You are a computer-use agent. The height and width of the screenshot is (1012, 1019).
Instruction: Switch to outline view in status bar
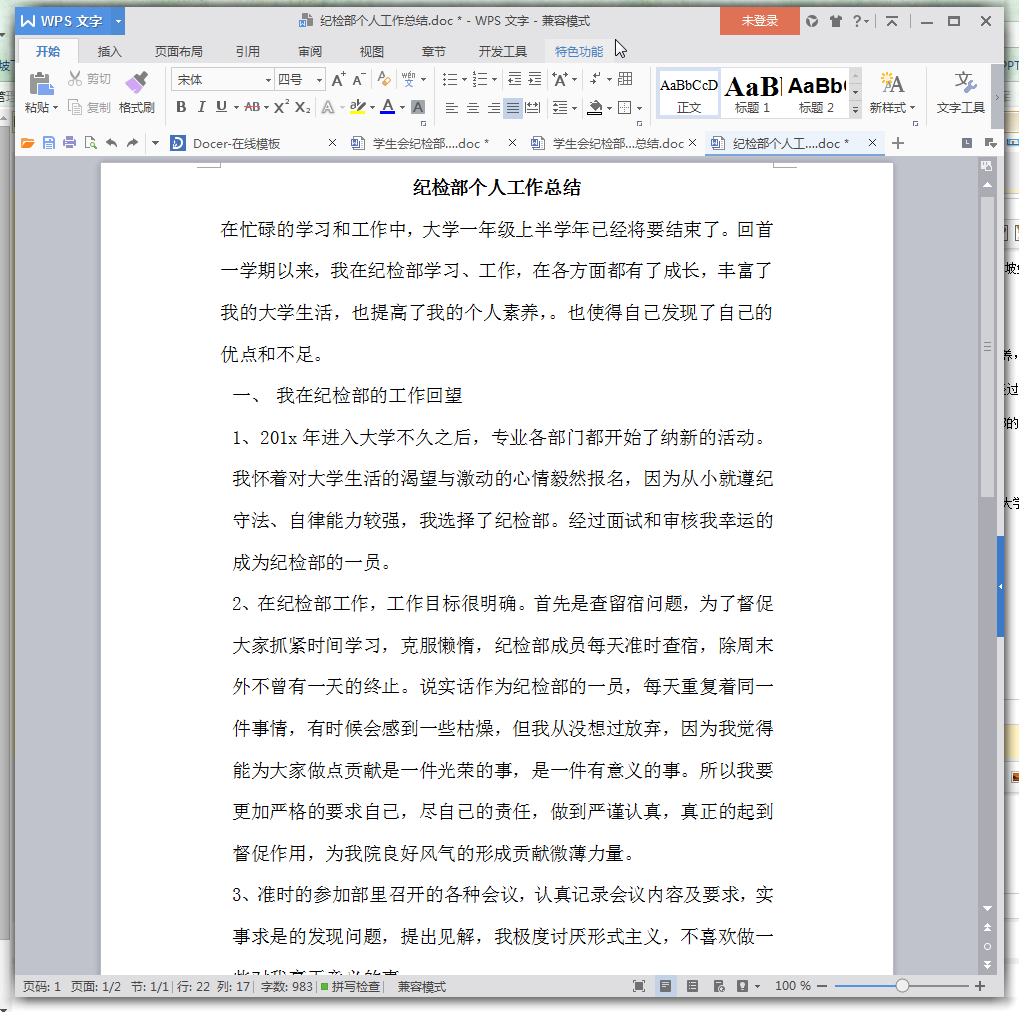pyautogui.click(x=692, y=986)
